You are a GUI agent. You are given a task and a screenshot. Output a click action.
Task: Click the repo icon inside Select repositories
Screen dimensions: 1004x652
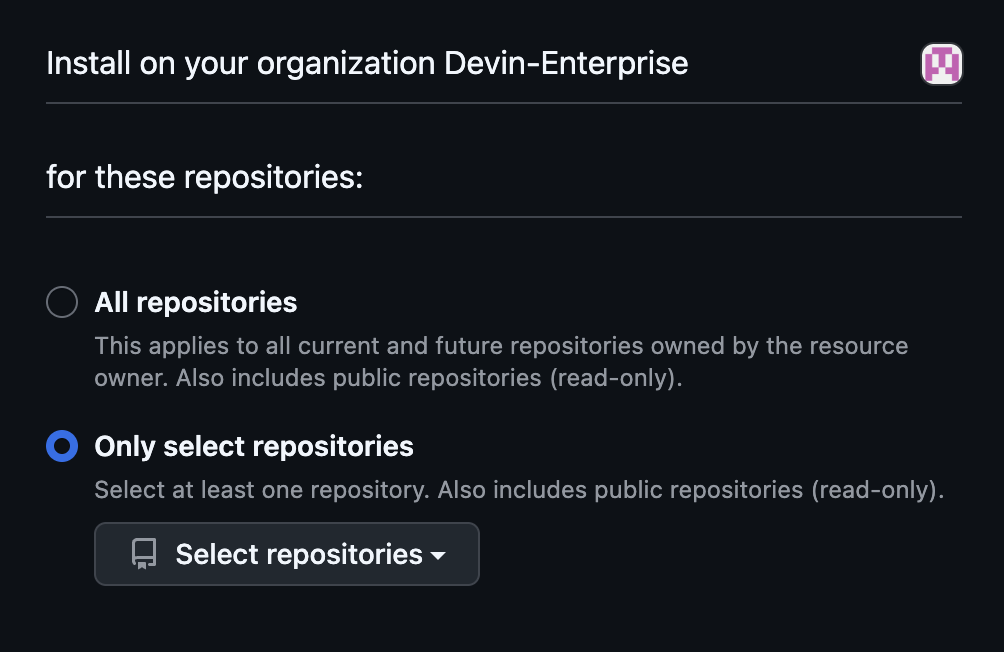pos(143,553)
